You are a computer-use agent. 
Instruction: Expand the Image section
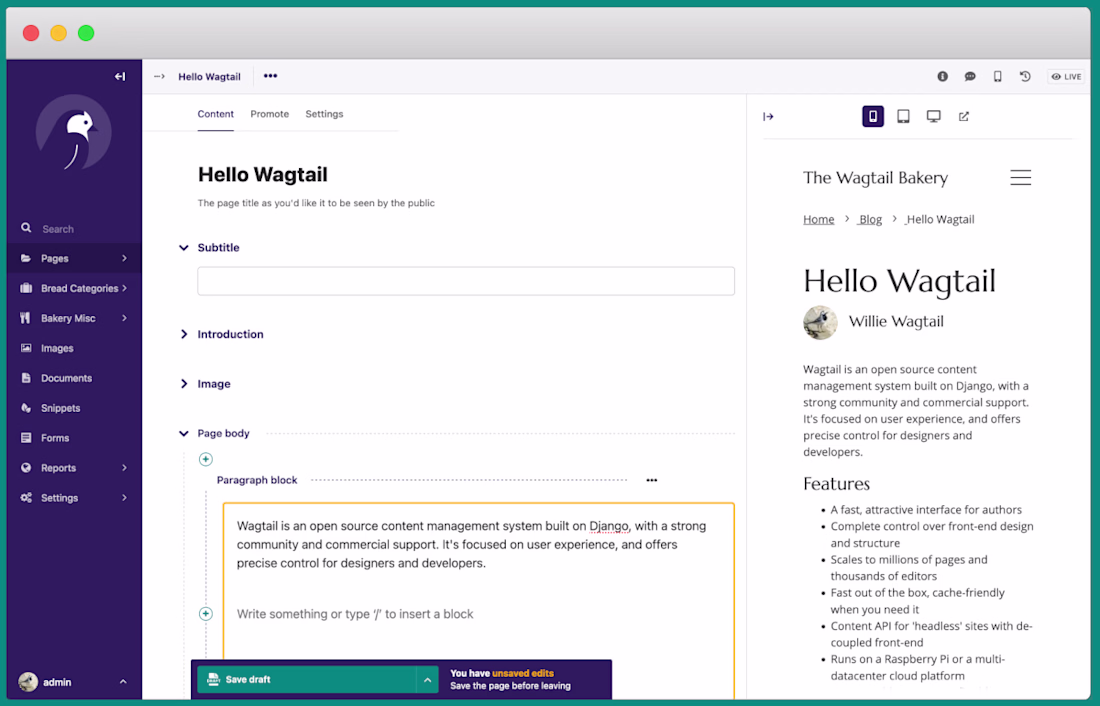[x=184, y=384]
